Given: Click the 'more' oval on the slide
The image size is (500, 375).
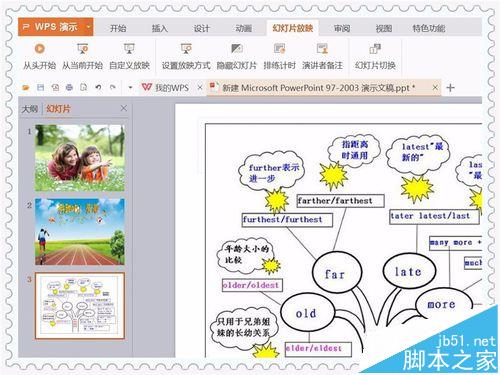Looking at the screenshot, I should (x=443, y=305).
